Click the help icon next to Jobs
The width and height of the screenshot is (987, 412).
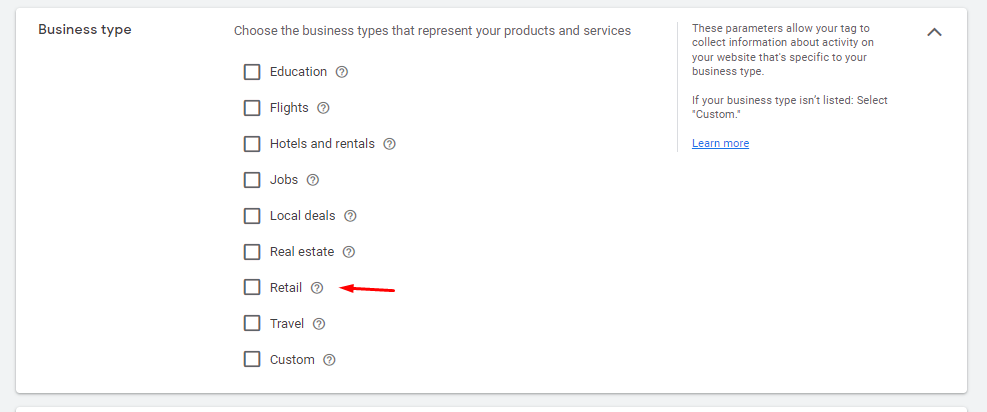tap(313, 180)
